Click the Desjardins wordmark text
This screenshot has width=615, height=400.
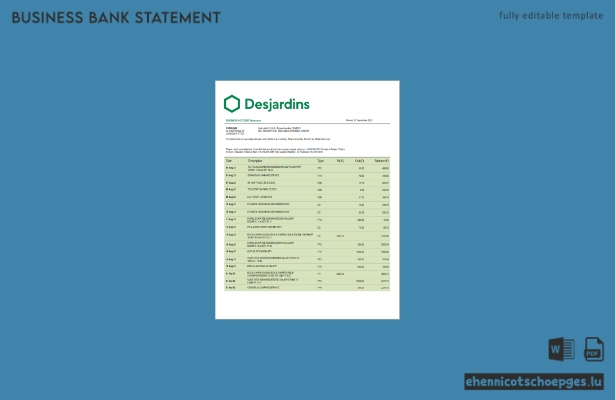tap(277, 104)
